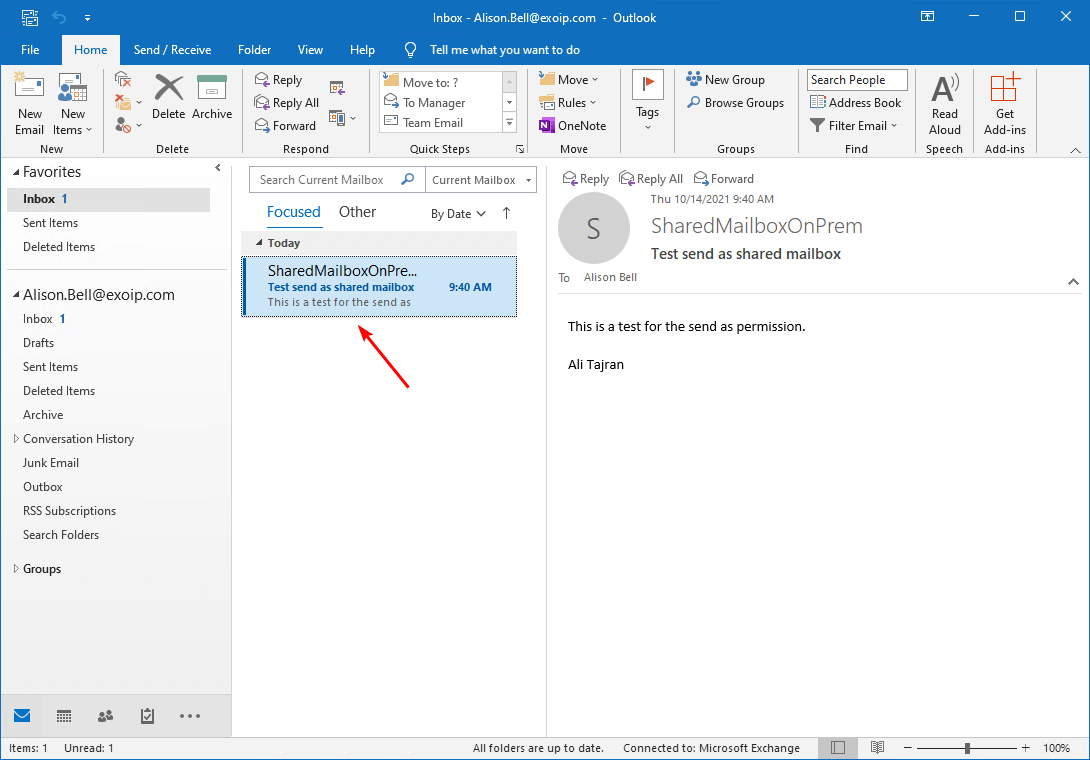The width and height of the screenshot is (1090, 760).
Task: Click the Ignore conversation icon
Action: click(x=123, y=79)
